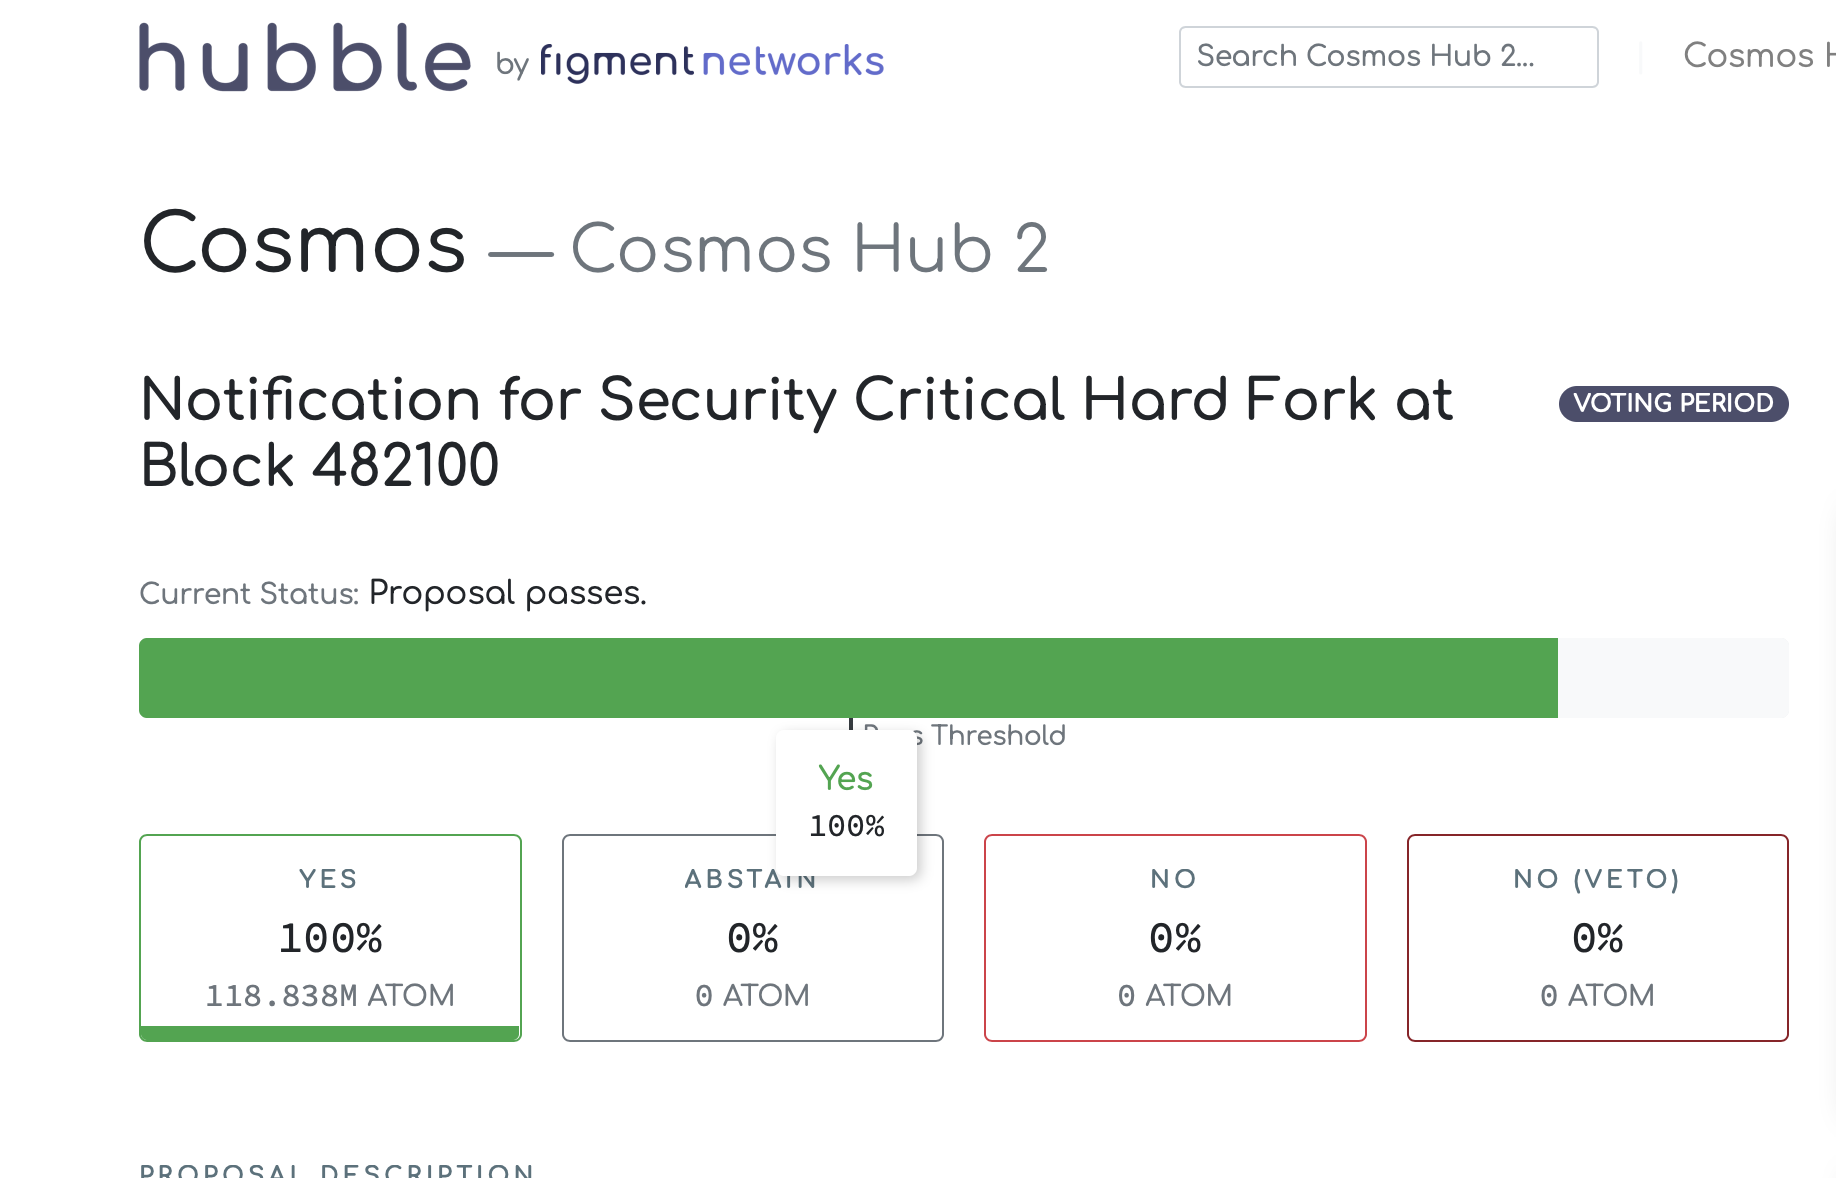Click the hubble logo
The width and height of the screenshot is (1836, 1178).
(x=304, y=58)
